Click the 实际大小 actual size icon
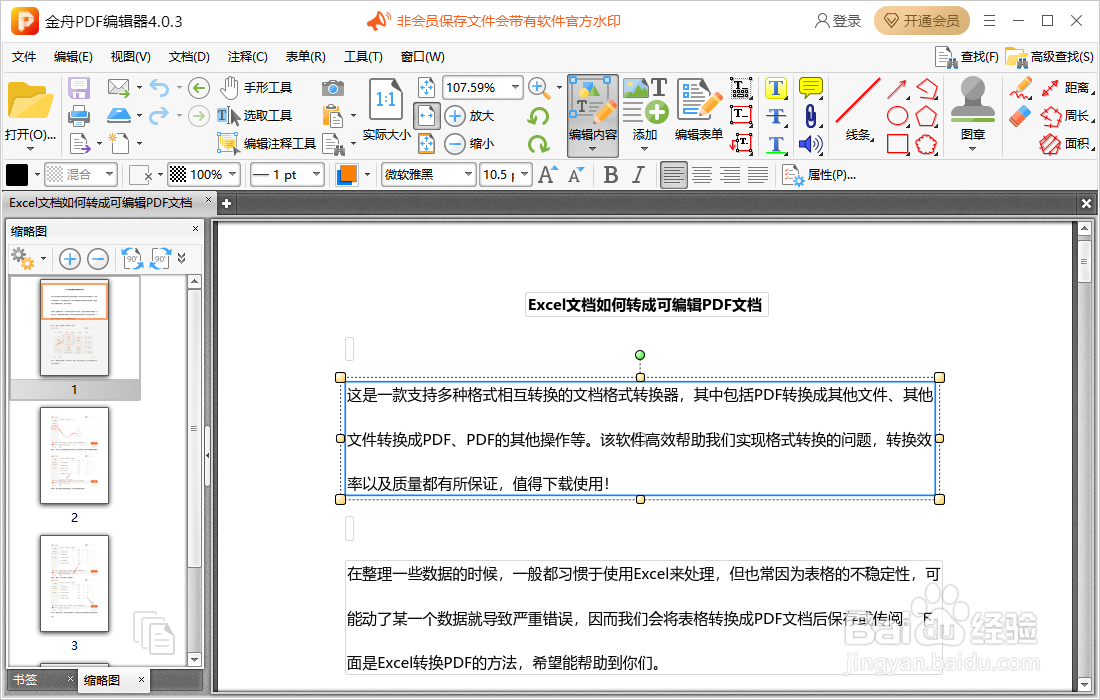The width and height of the screenshot is (1100, 700). click(385, 105)
